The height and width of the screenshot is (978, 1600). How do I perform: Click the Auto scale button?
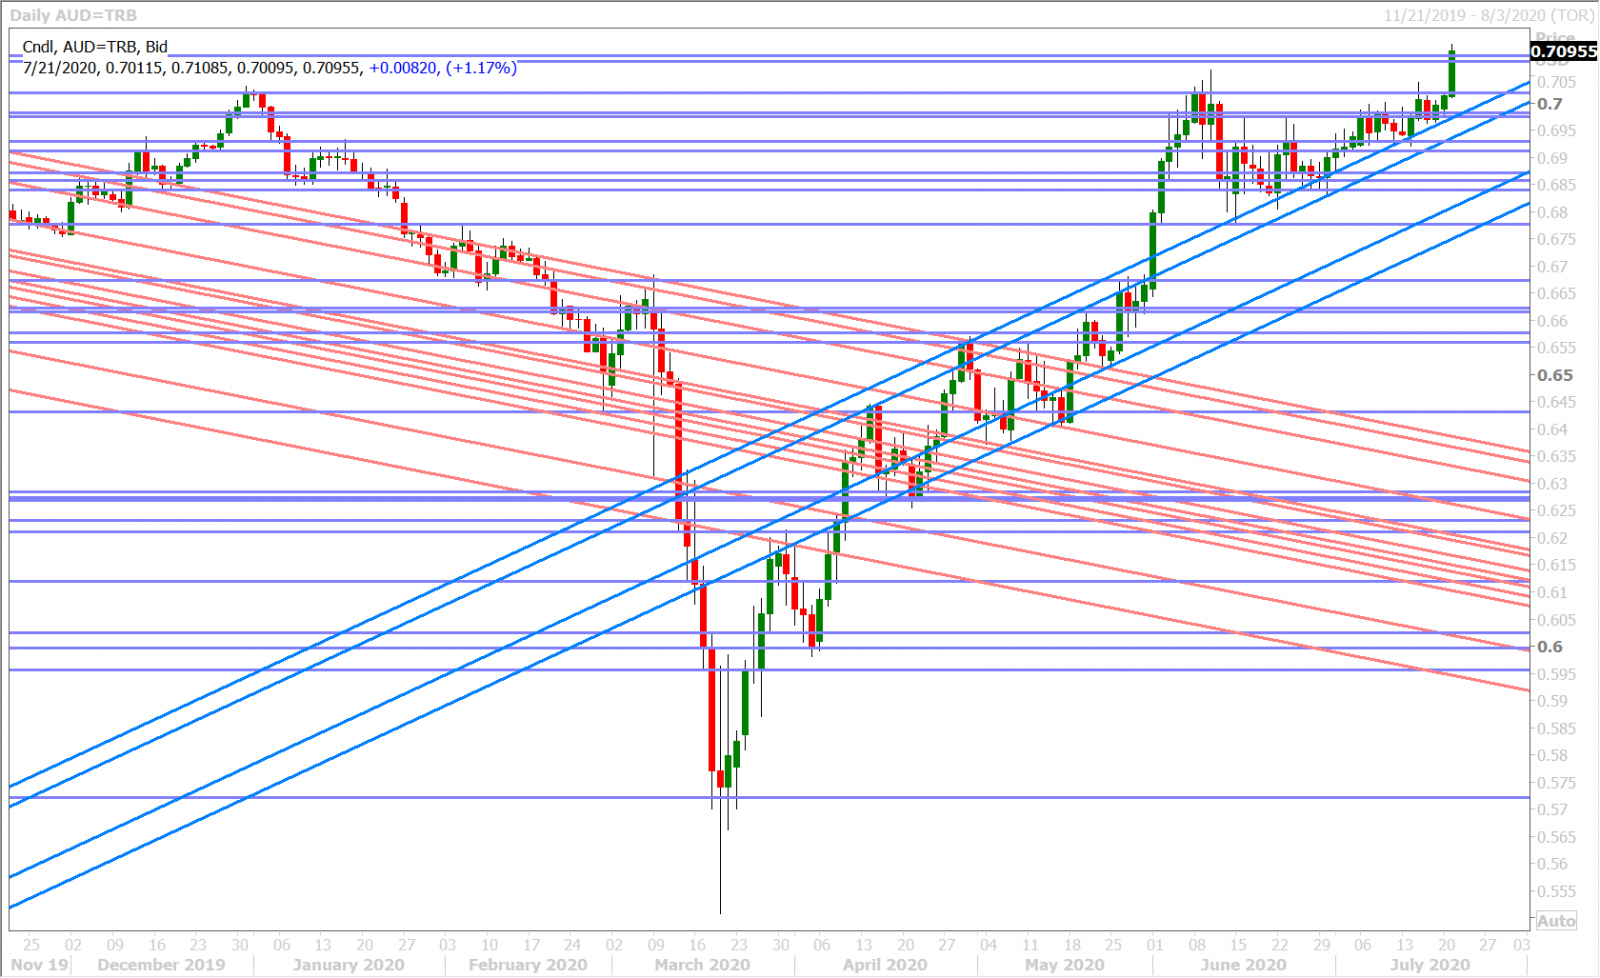click(1555, 920)
